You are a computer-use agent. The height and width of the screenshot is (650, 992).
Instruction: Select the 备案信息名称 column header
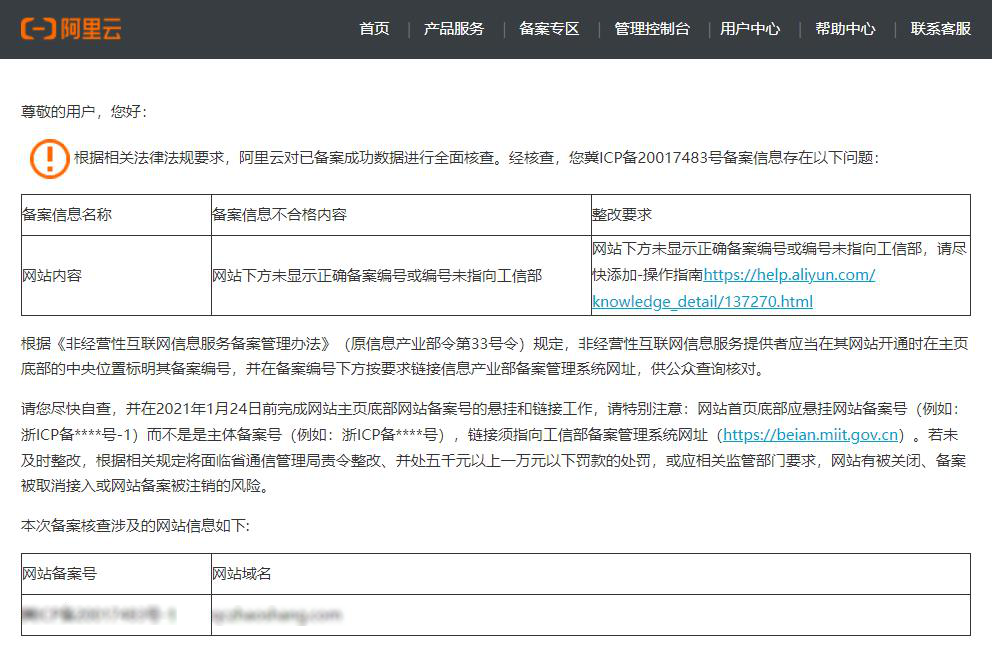(116, 215)
